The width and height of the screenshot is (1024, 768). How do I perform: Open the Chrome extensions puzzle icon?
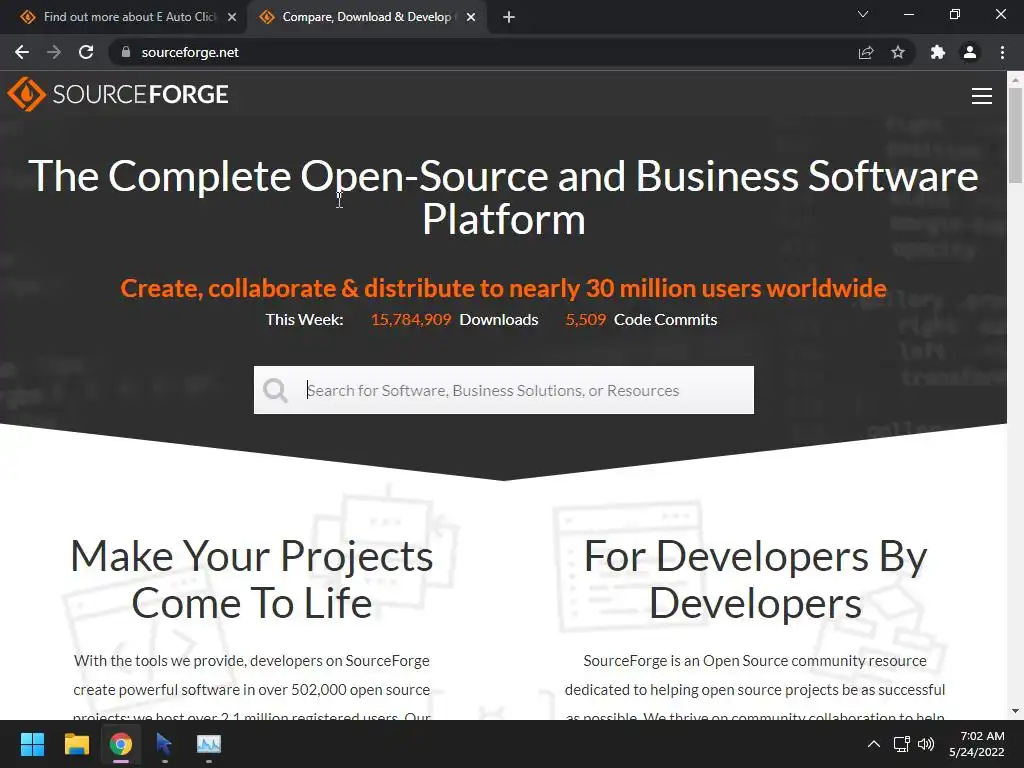(938, 52)
